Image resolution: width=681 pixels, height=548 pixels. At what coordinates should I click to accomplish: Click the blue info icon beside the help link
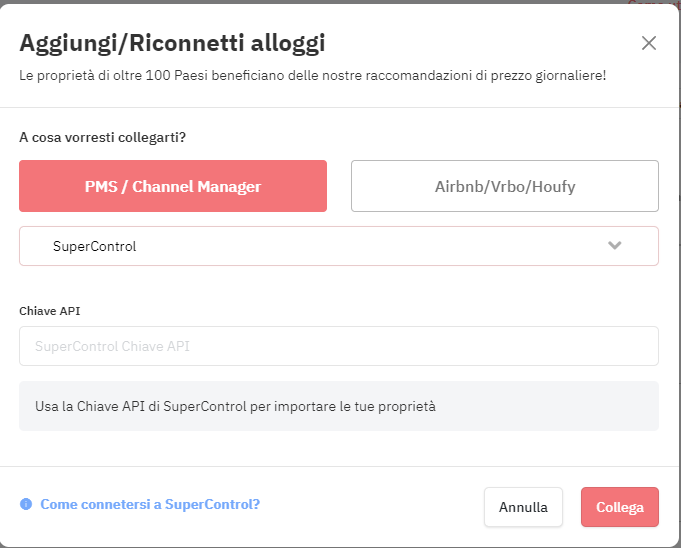coord(26,504)
